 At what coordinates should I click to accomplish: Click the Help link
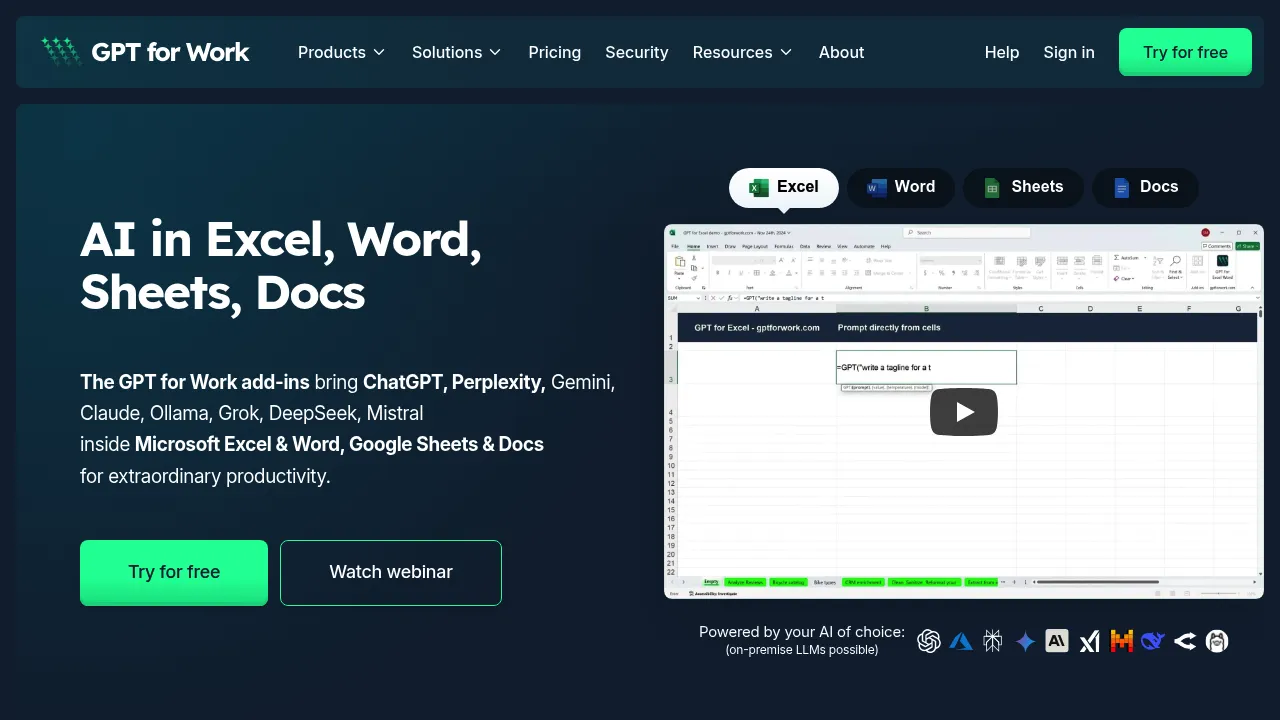click(x=1002, y=52)
